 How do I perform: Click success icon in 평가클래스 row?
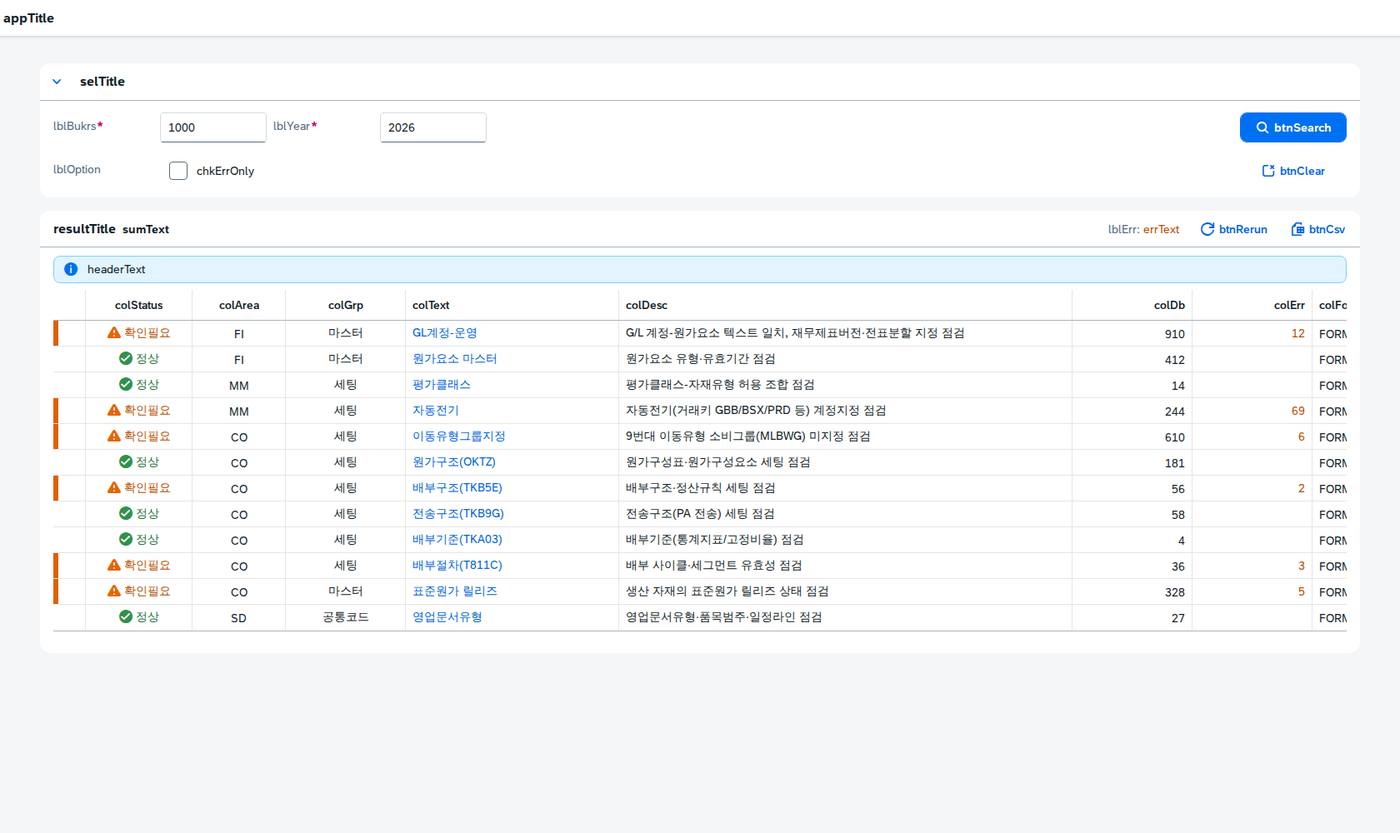[x=125, y=384]
